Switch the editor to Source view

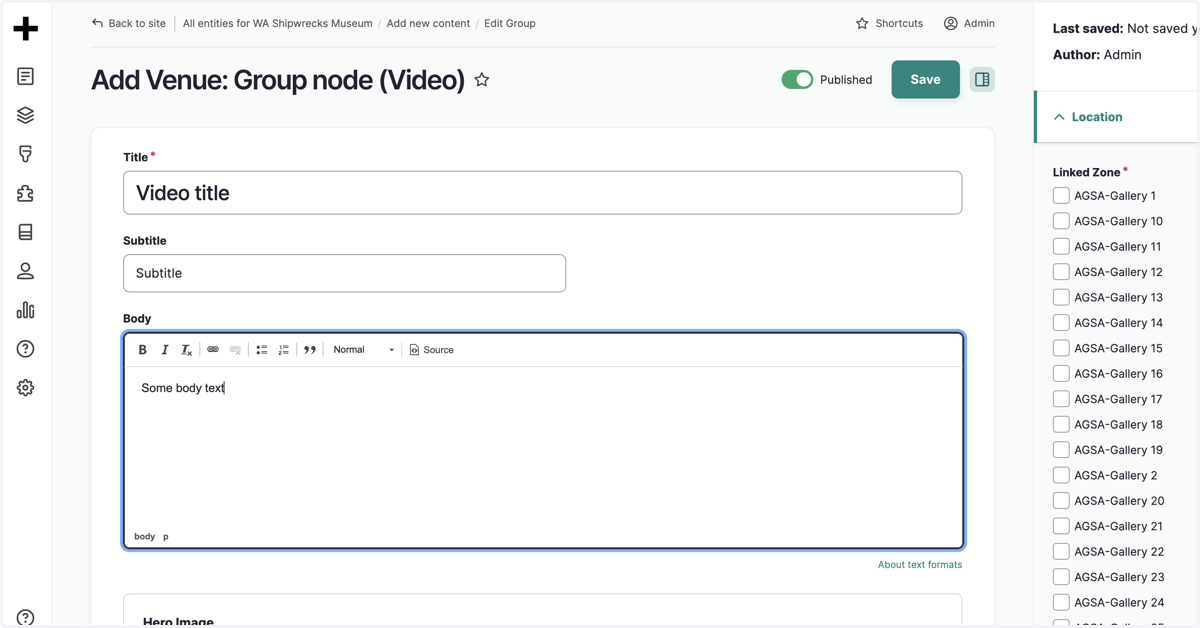coord(432,350)
